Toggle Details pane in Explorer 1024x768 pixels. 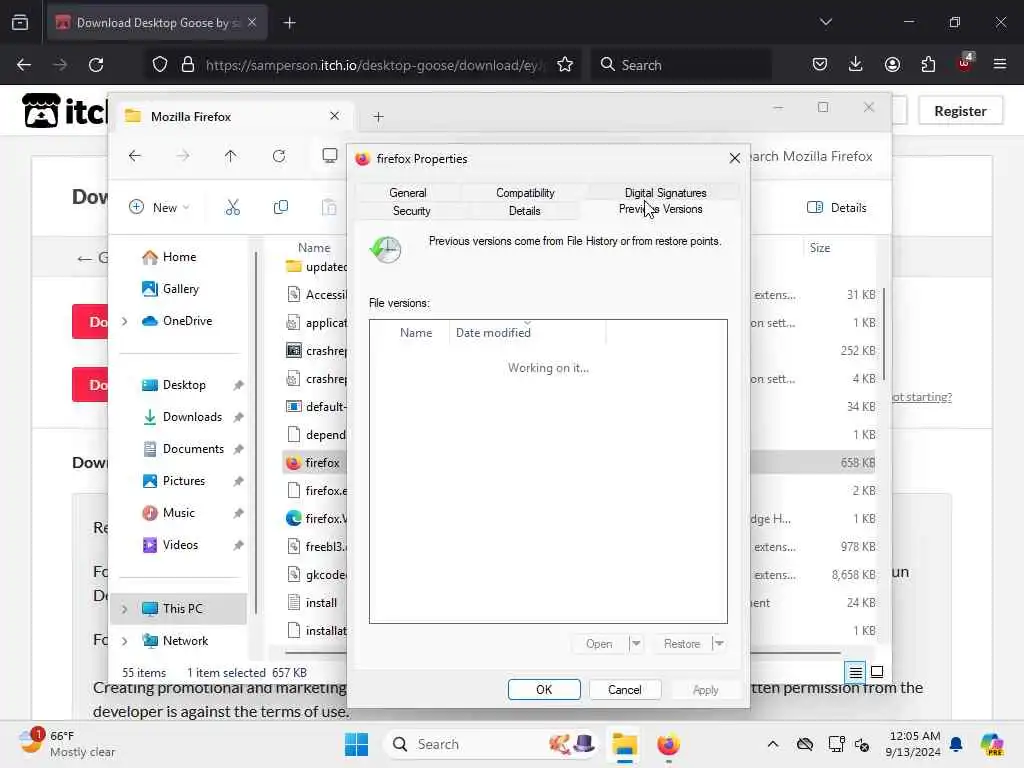click(837, 208)
